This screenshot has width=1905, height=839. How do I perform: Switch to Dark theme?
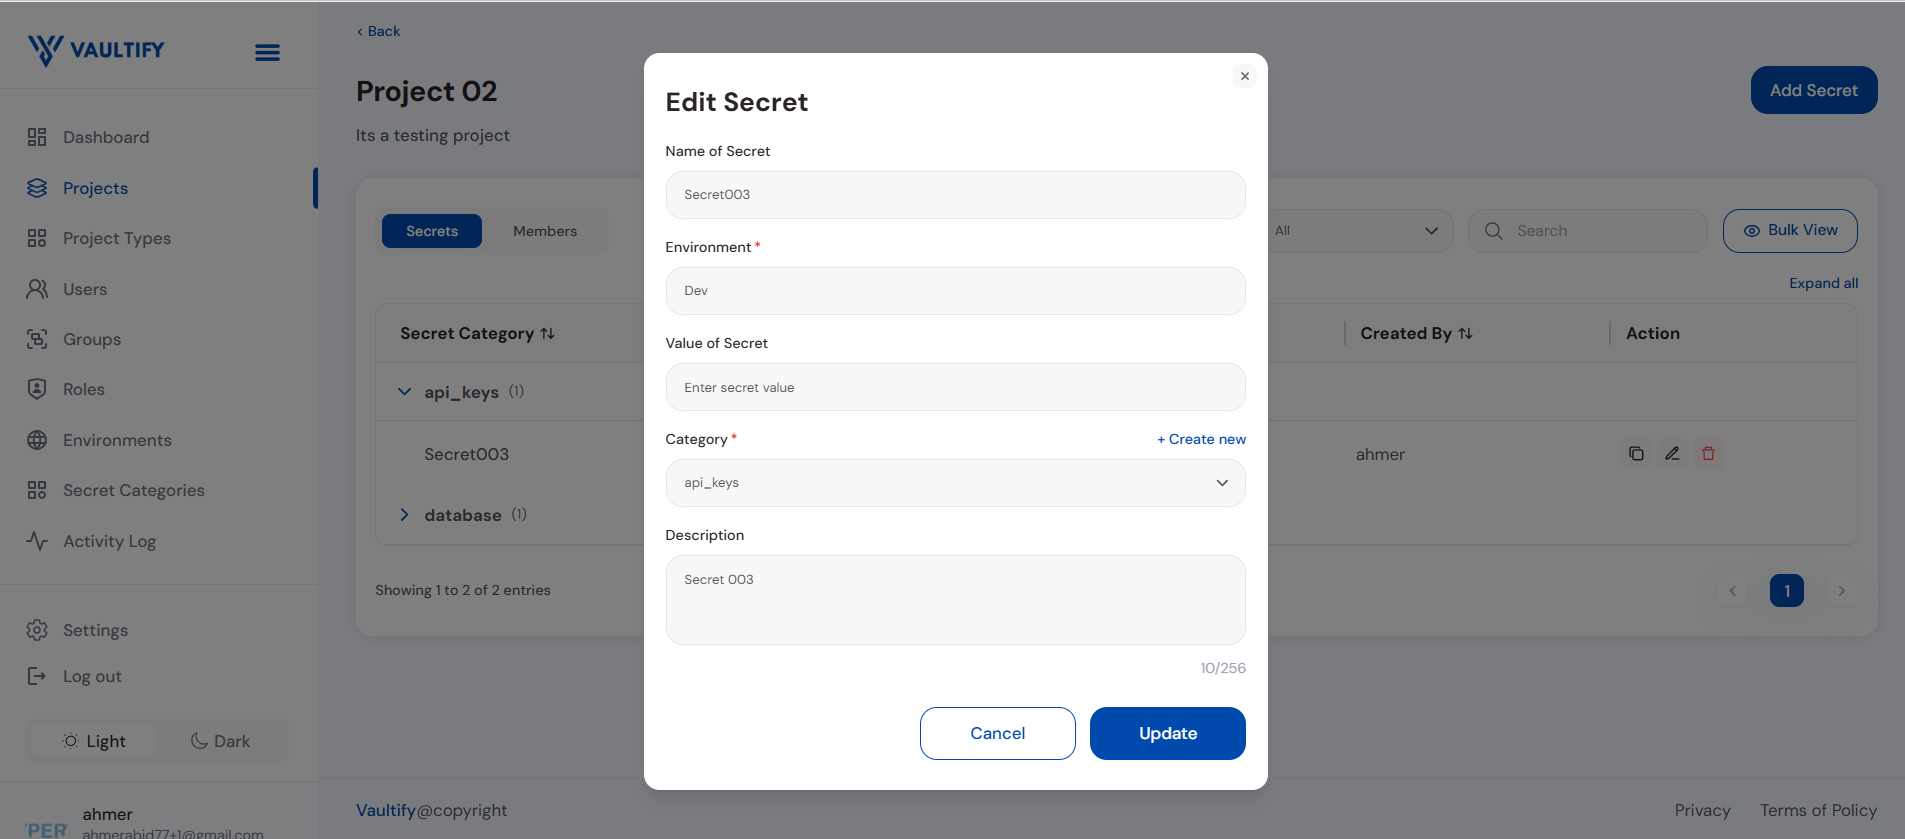pyautogui.click(x=220, y=741)
